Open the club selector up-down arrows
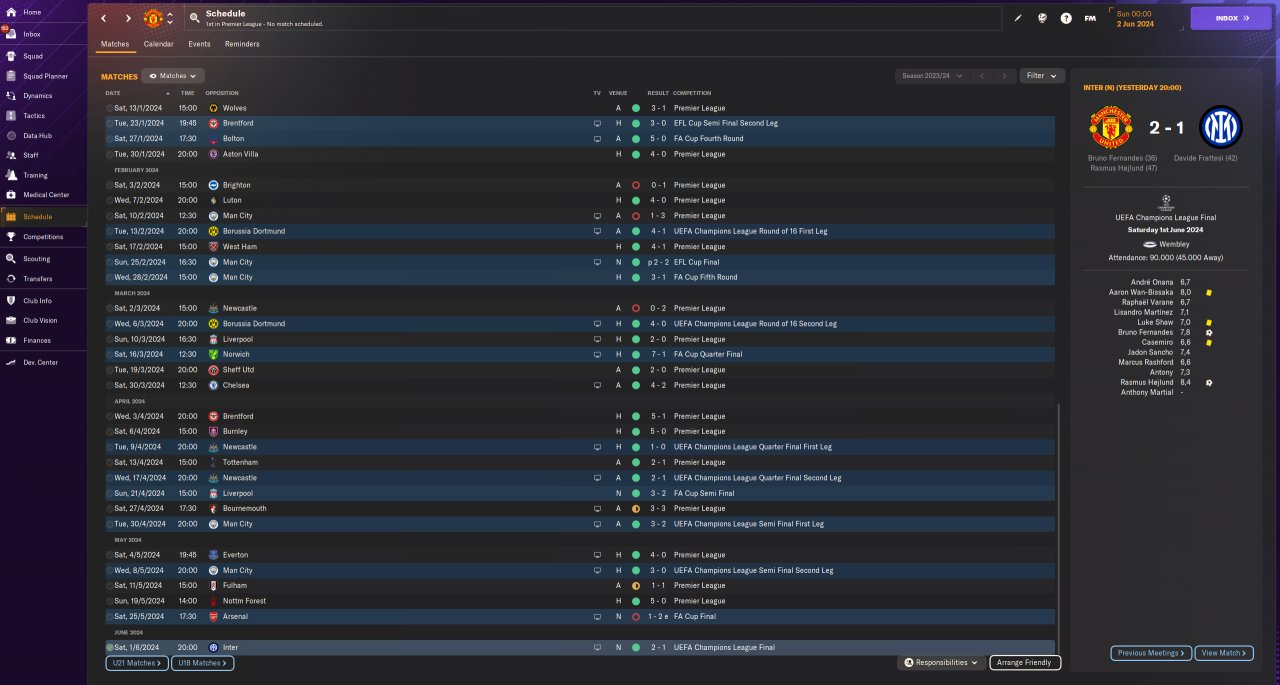This screenshot has height=685, width=1280. coord(170,18)
